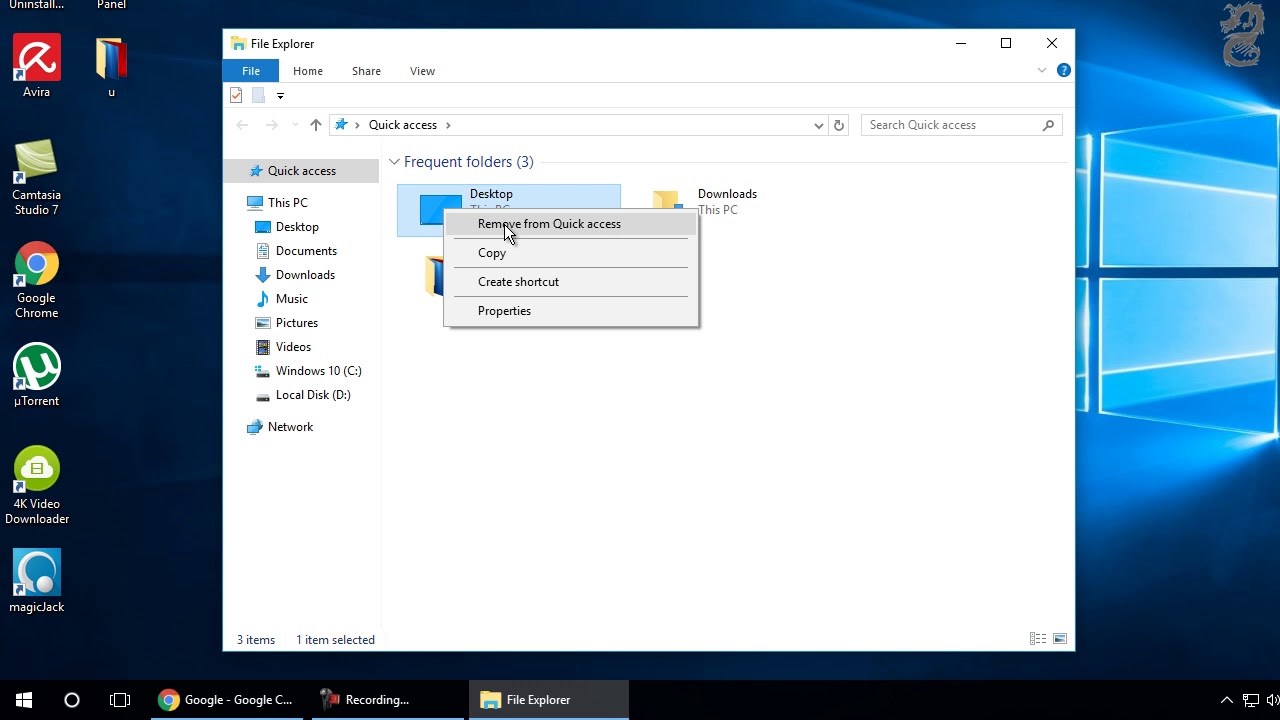Switch to Large icons view in status bar
Image resolution: width=1280 pixels, height=720 pixels.
1060,639
